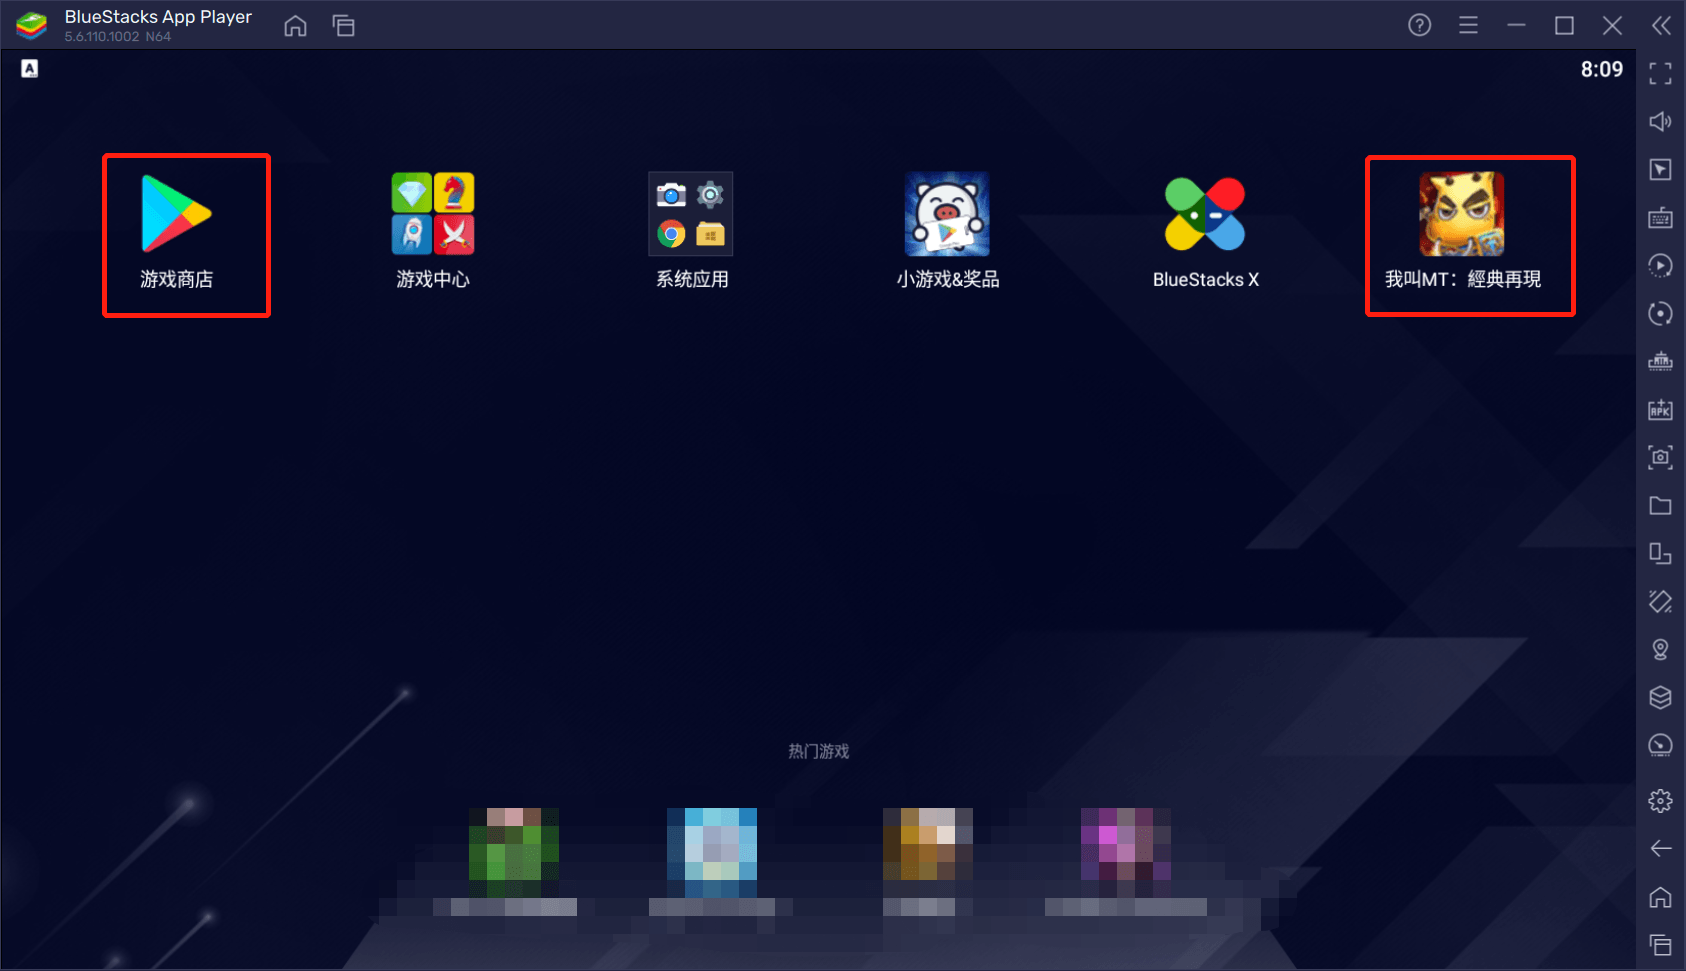Open the media folder icon in sidebar
This screenshot has height=971, width=1686.
pos(1660,505)
